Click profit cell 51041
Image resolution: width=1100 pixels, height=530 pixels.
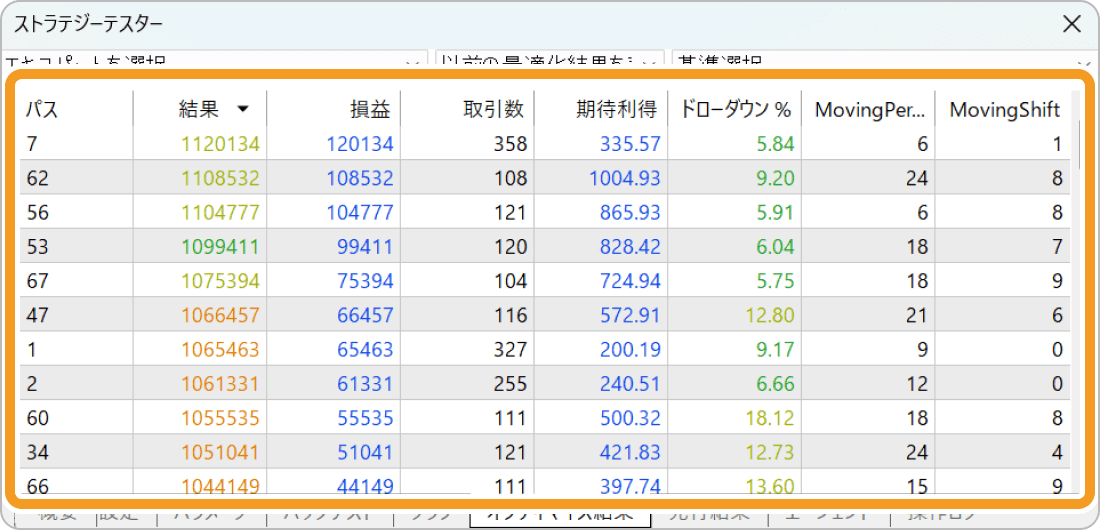(365, 451)
